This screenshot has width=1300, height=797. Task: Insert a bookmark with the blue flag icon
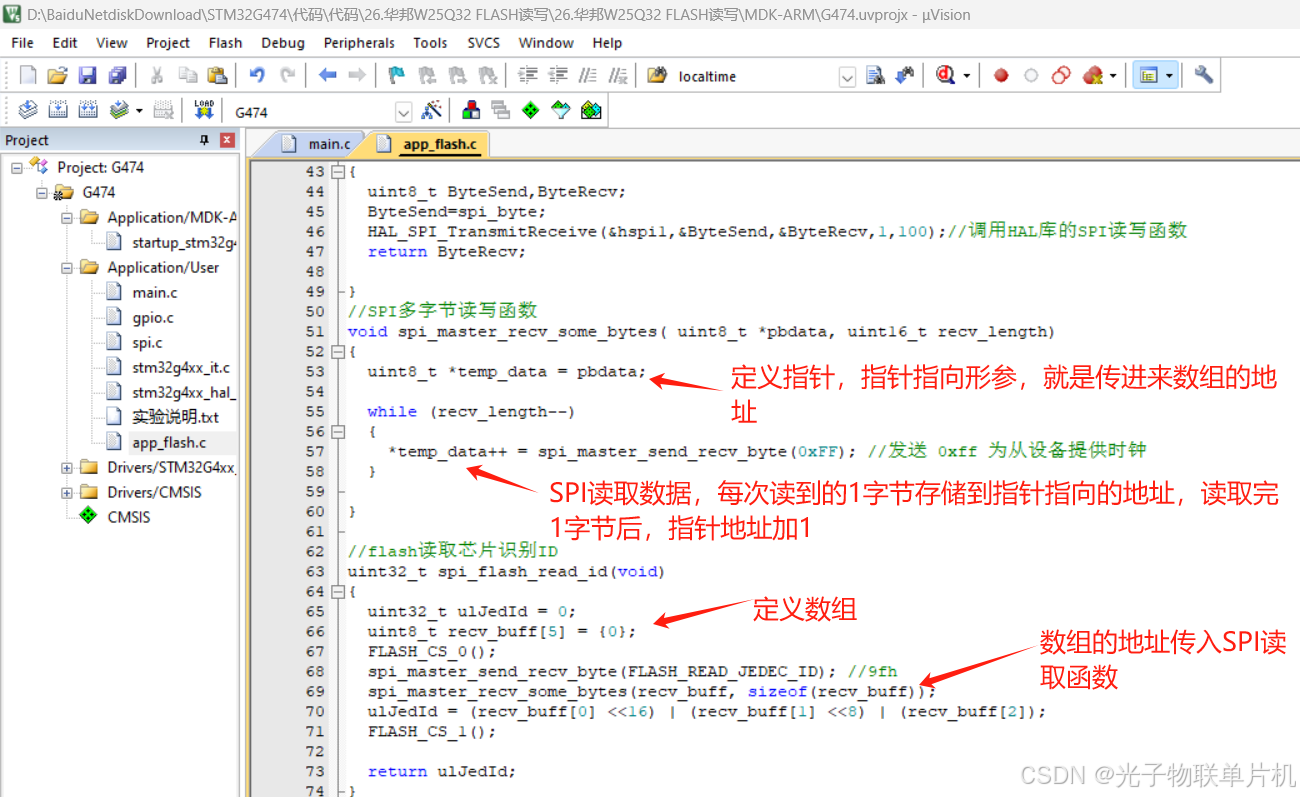[x=397, y=76]
